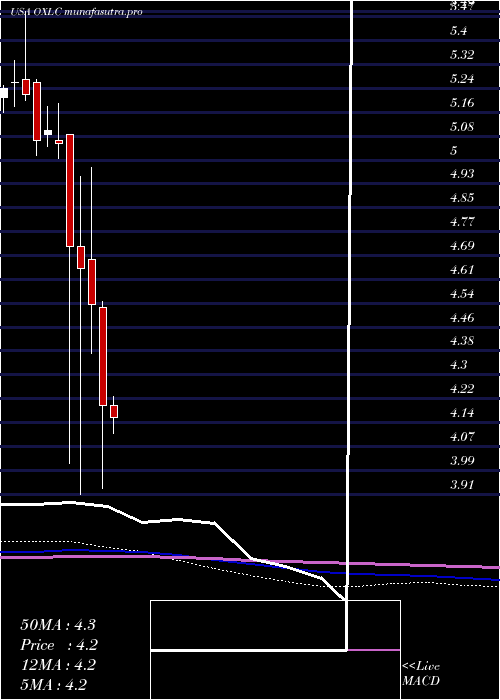Click the '5MA : 4.2' readout

pyautogui.click(x=54, y=684)
